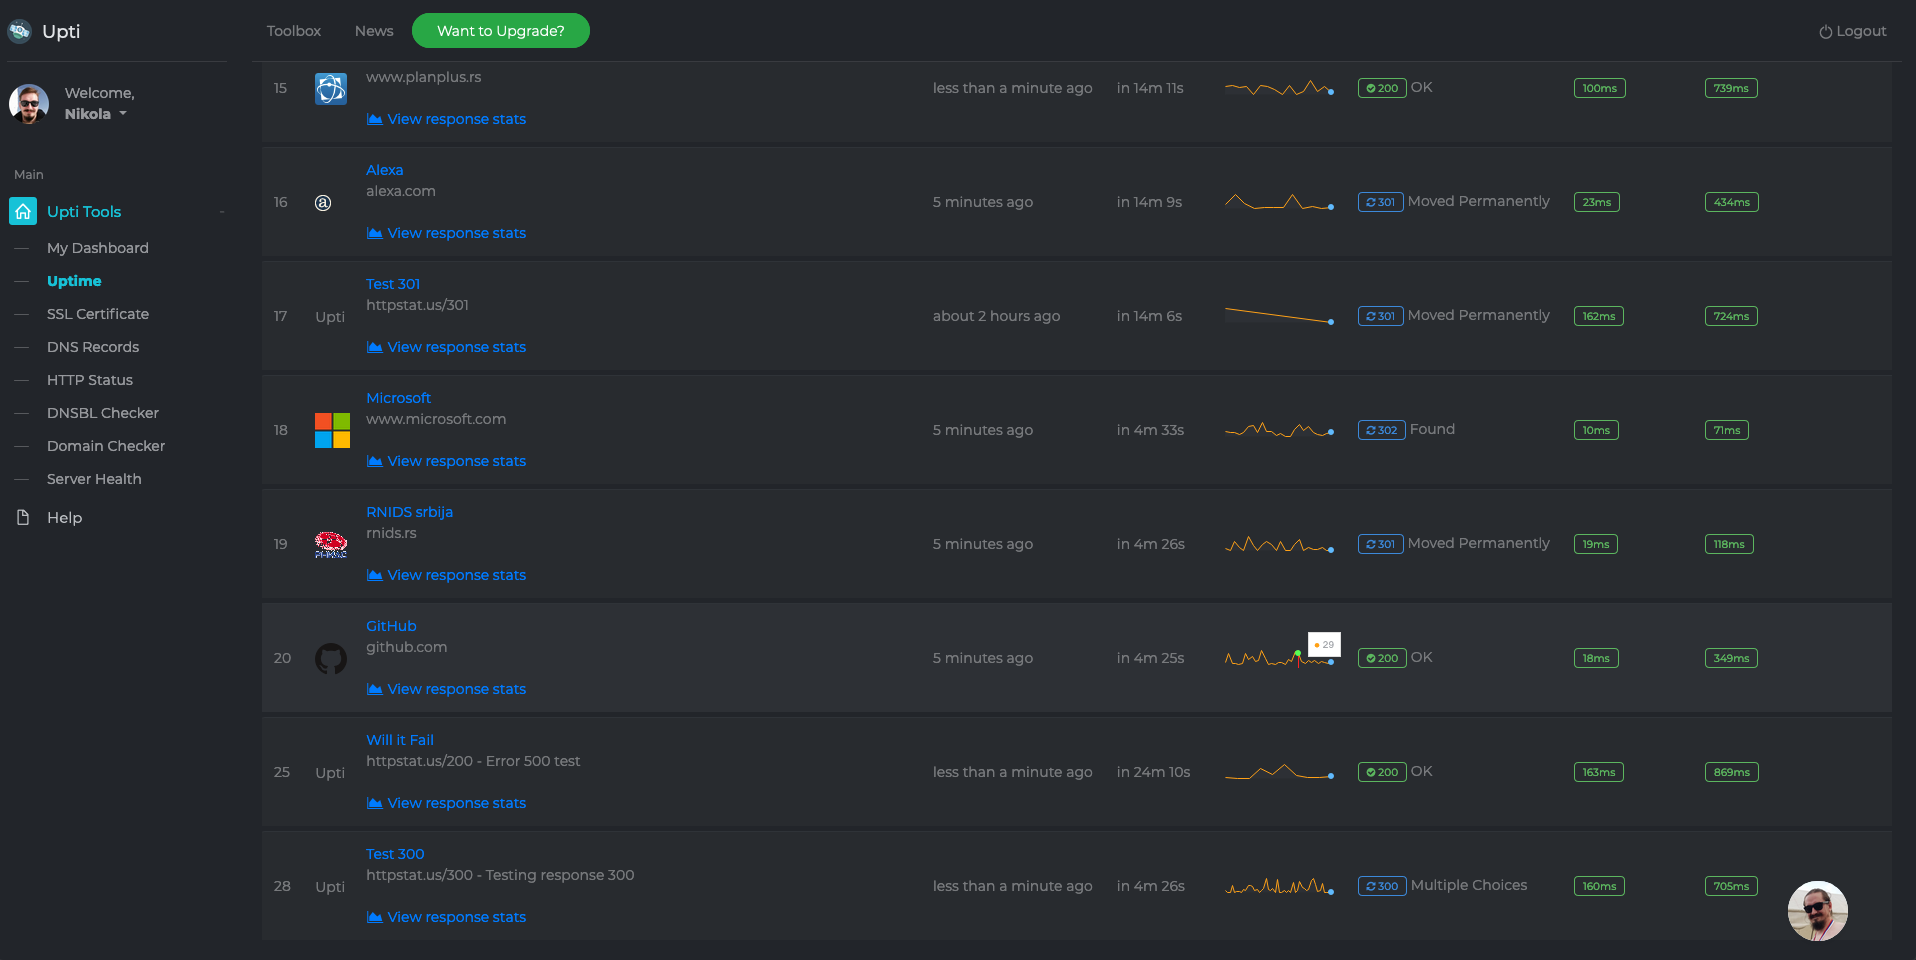This screenshot has width=1916, height=960.
Task: View response stats for alexa.com
Action: (446, 233)
